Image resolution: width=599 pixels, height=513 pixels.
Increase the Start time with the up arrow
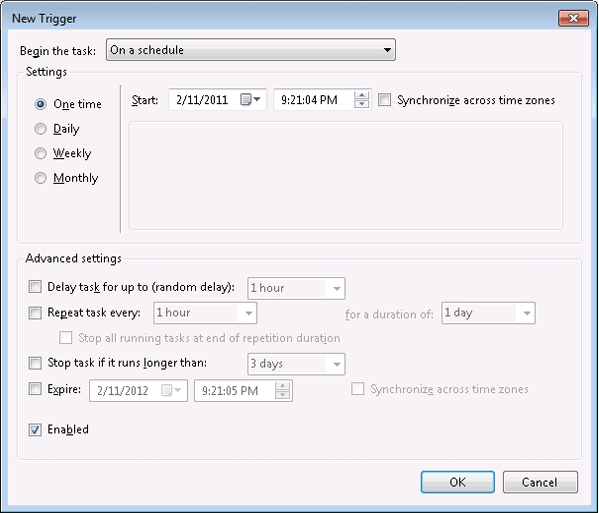[x=361, y=95]
